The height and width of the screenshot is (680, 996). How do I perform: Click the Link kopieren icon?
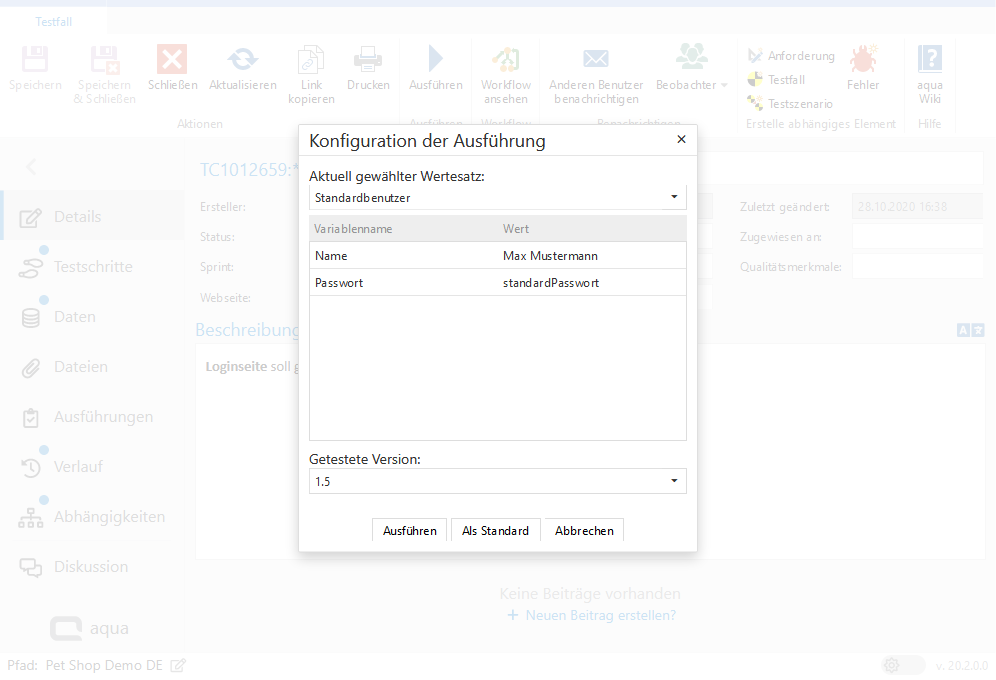(311, 60)
